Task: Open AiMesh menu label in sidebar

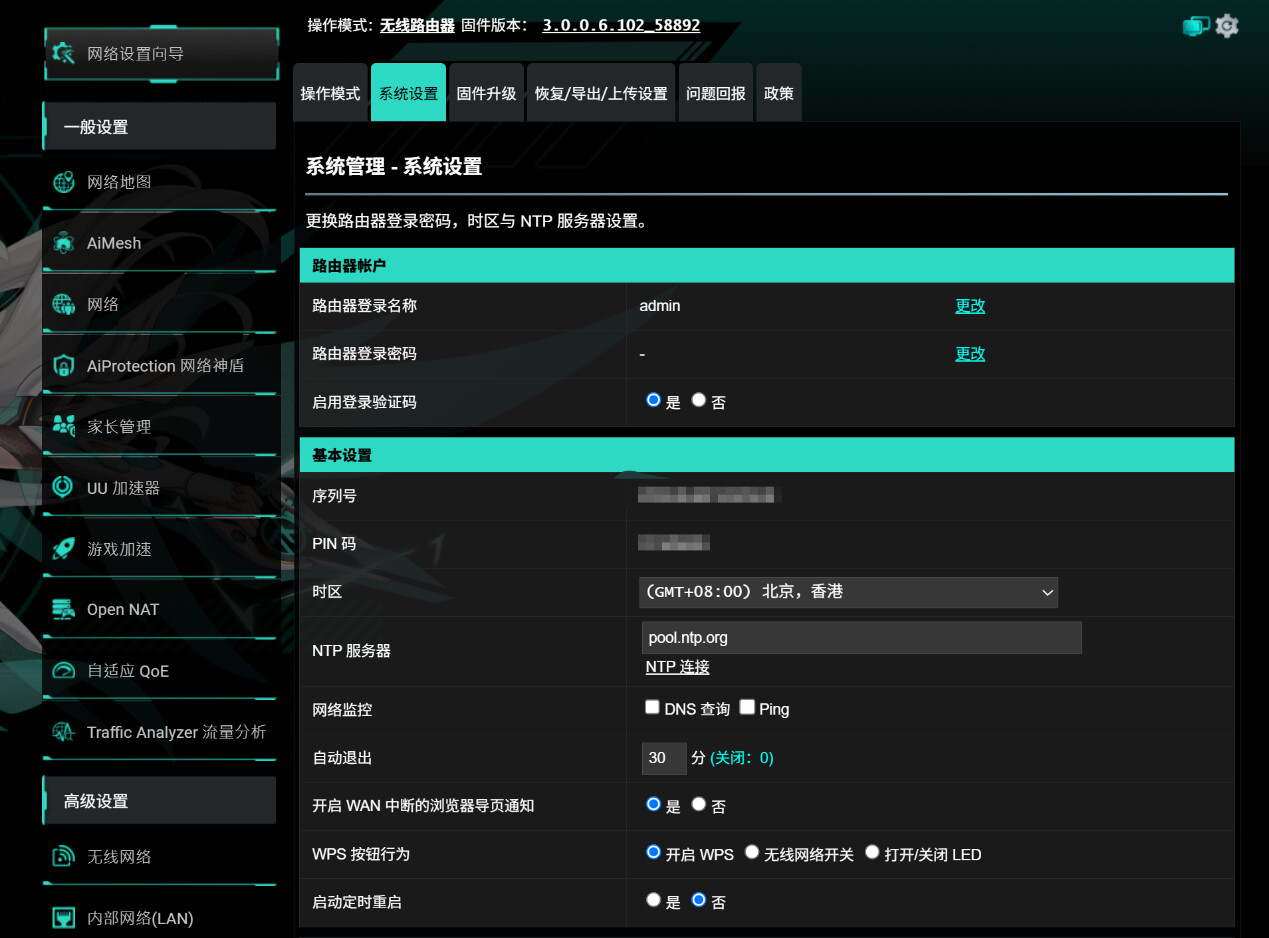Action: pos(114,243)
